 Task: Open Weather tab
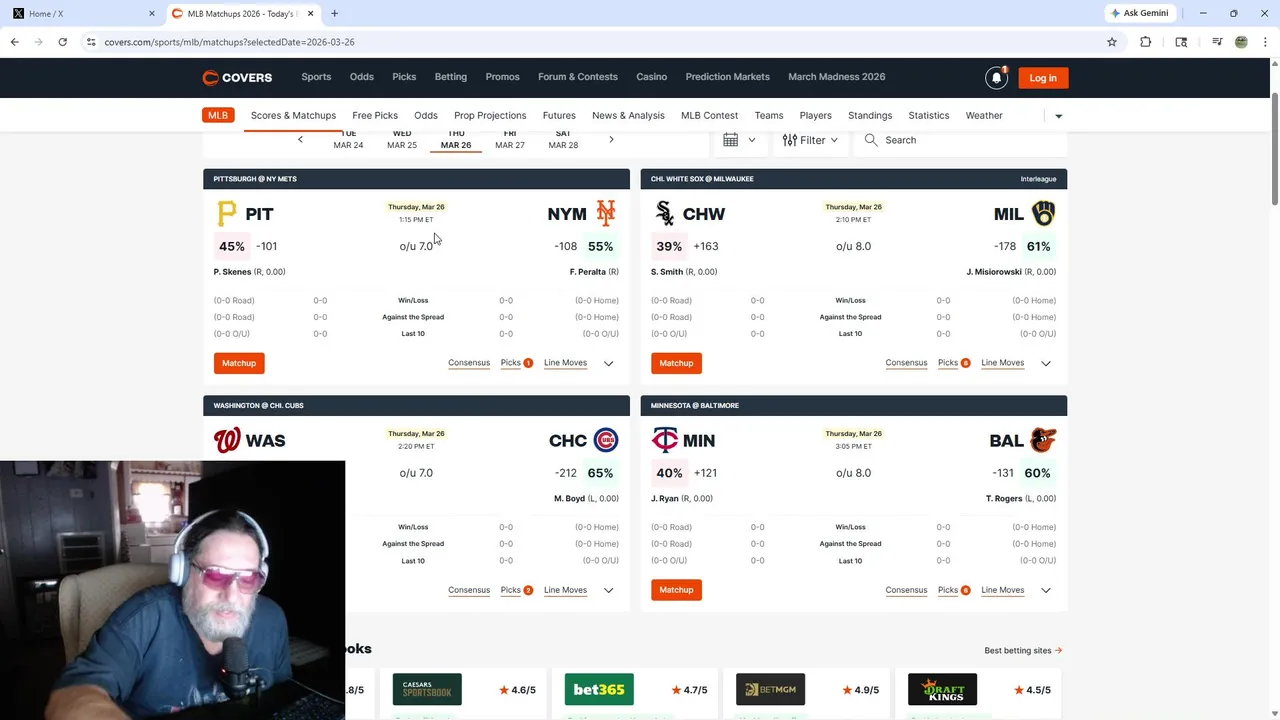click(x=984, y=115)
